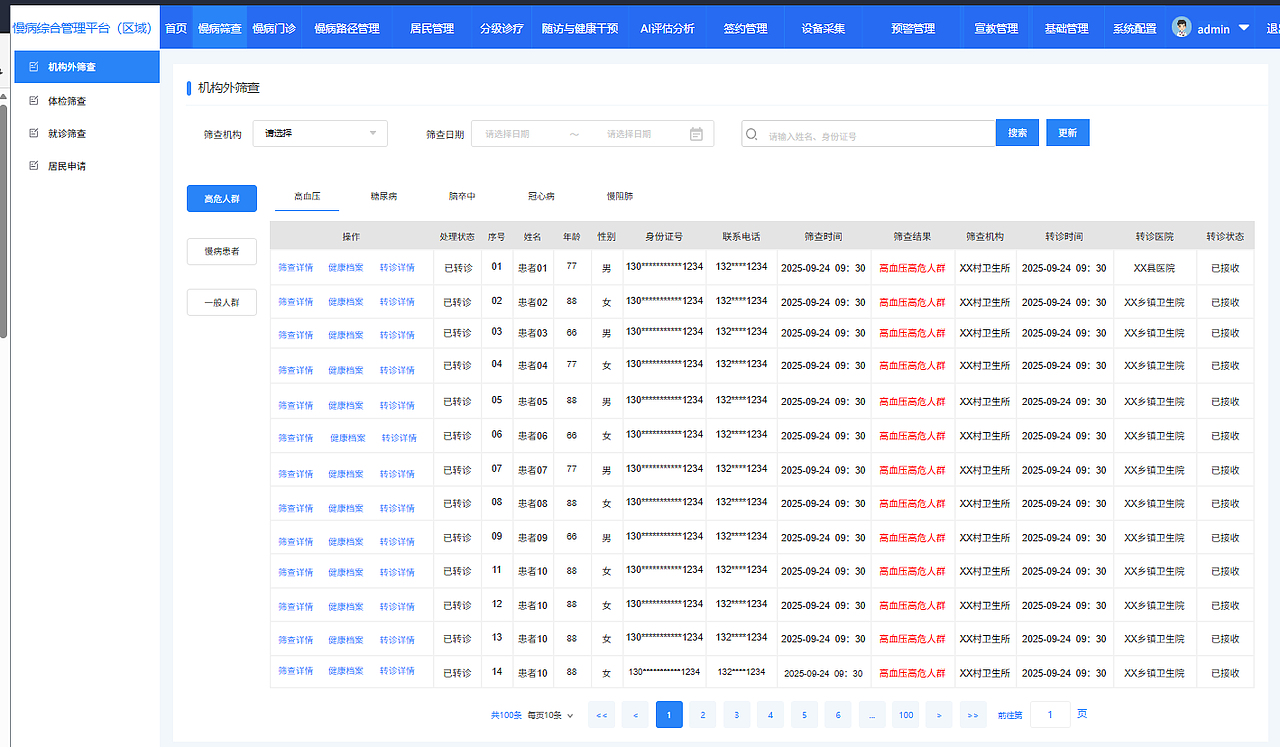
Task: Open 健康档案 for 患者07
Action: coord(346,474)
